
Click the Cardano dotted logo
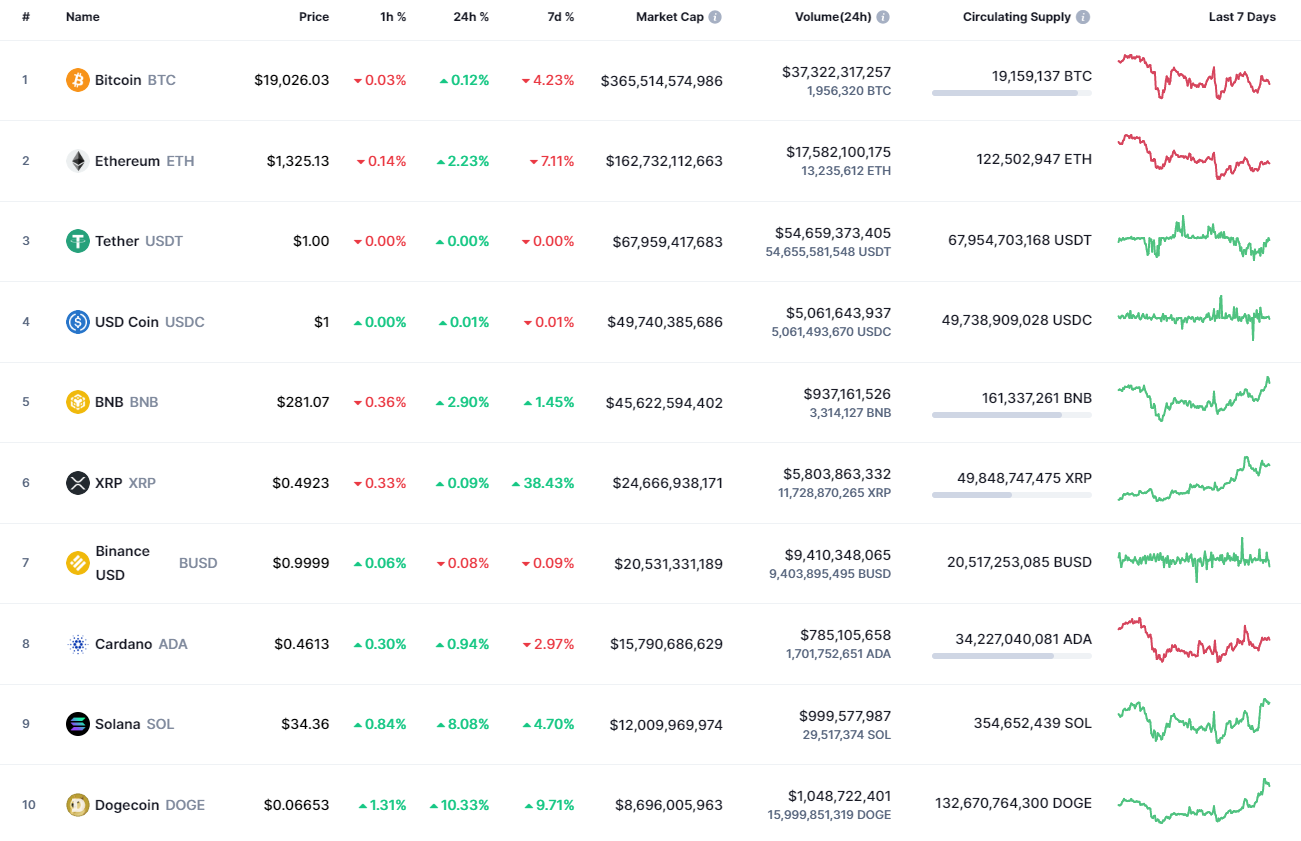[78, 644]
